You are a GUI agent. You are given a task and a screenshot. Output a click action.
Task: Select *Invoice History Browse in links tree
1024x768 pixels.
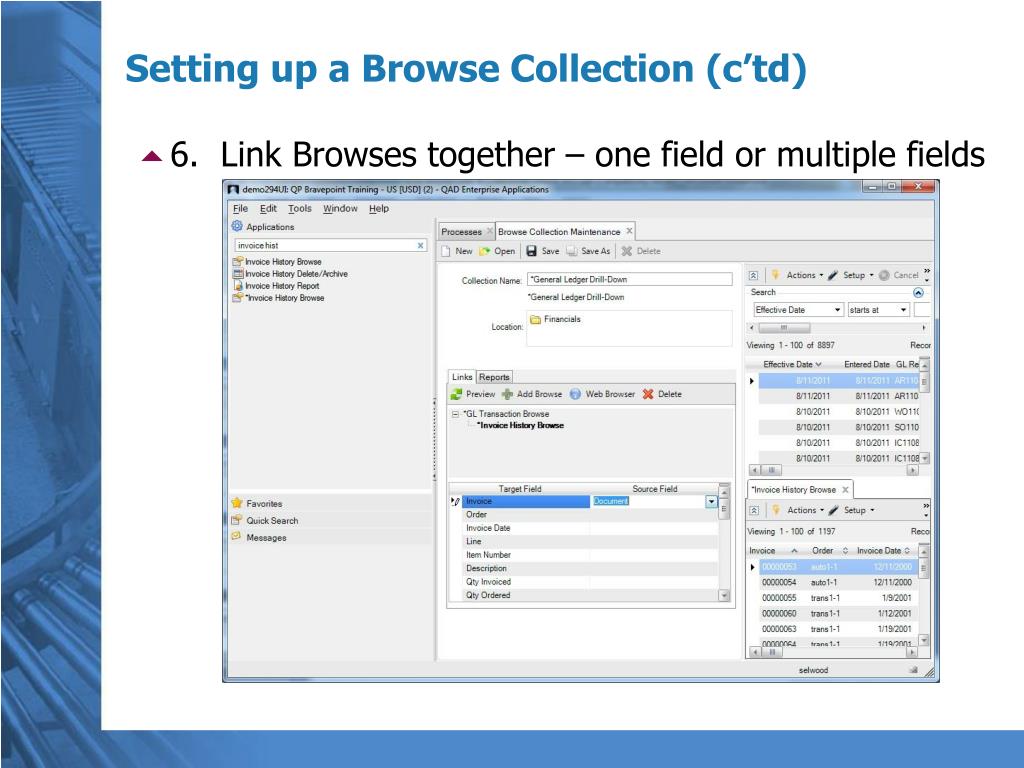(x=520, y=425)
